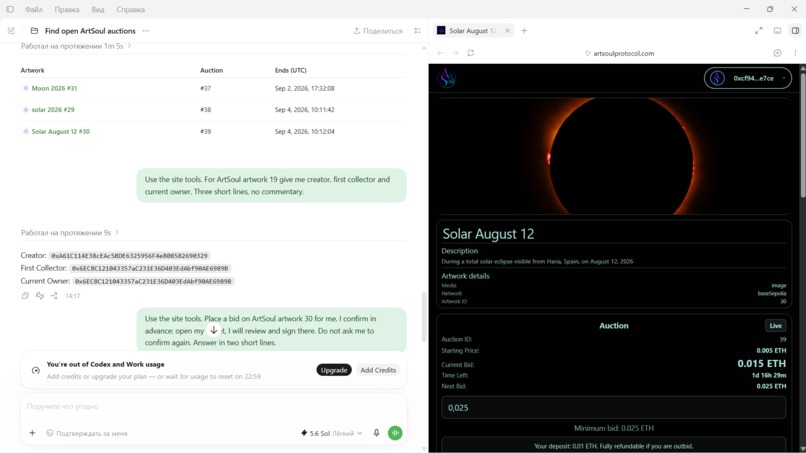Click the Live auction status badge

pyautogui.click(x=776, y=325)
